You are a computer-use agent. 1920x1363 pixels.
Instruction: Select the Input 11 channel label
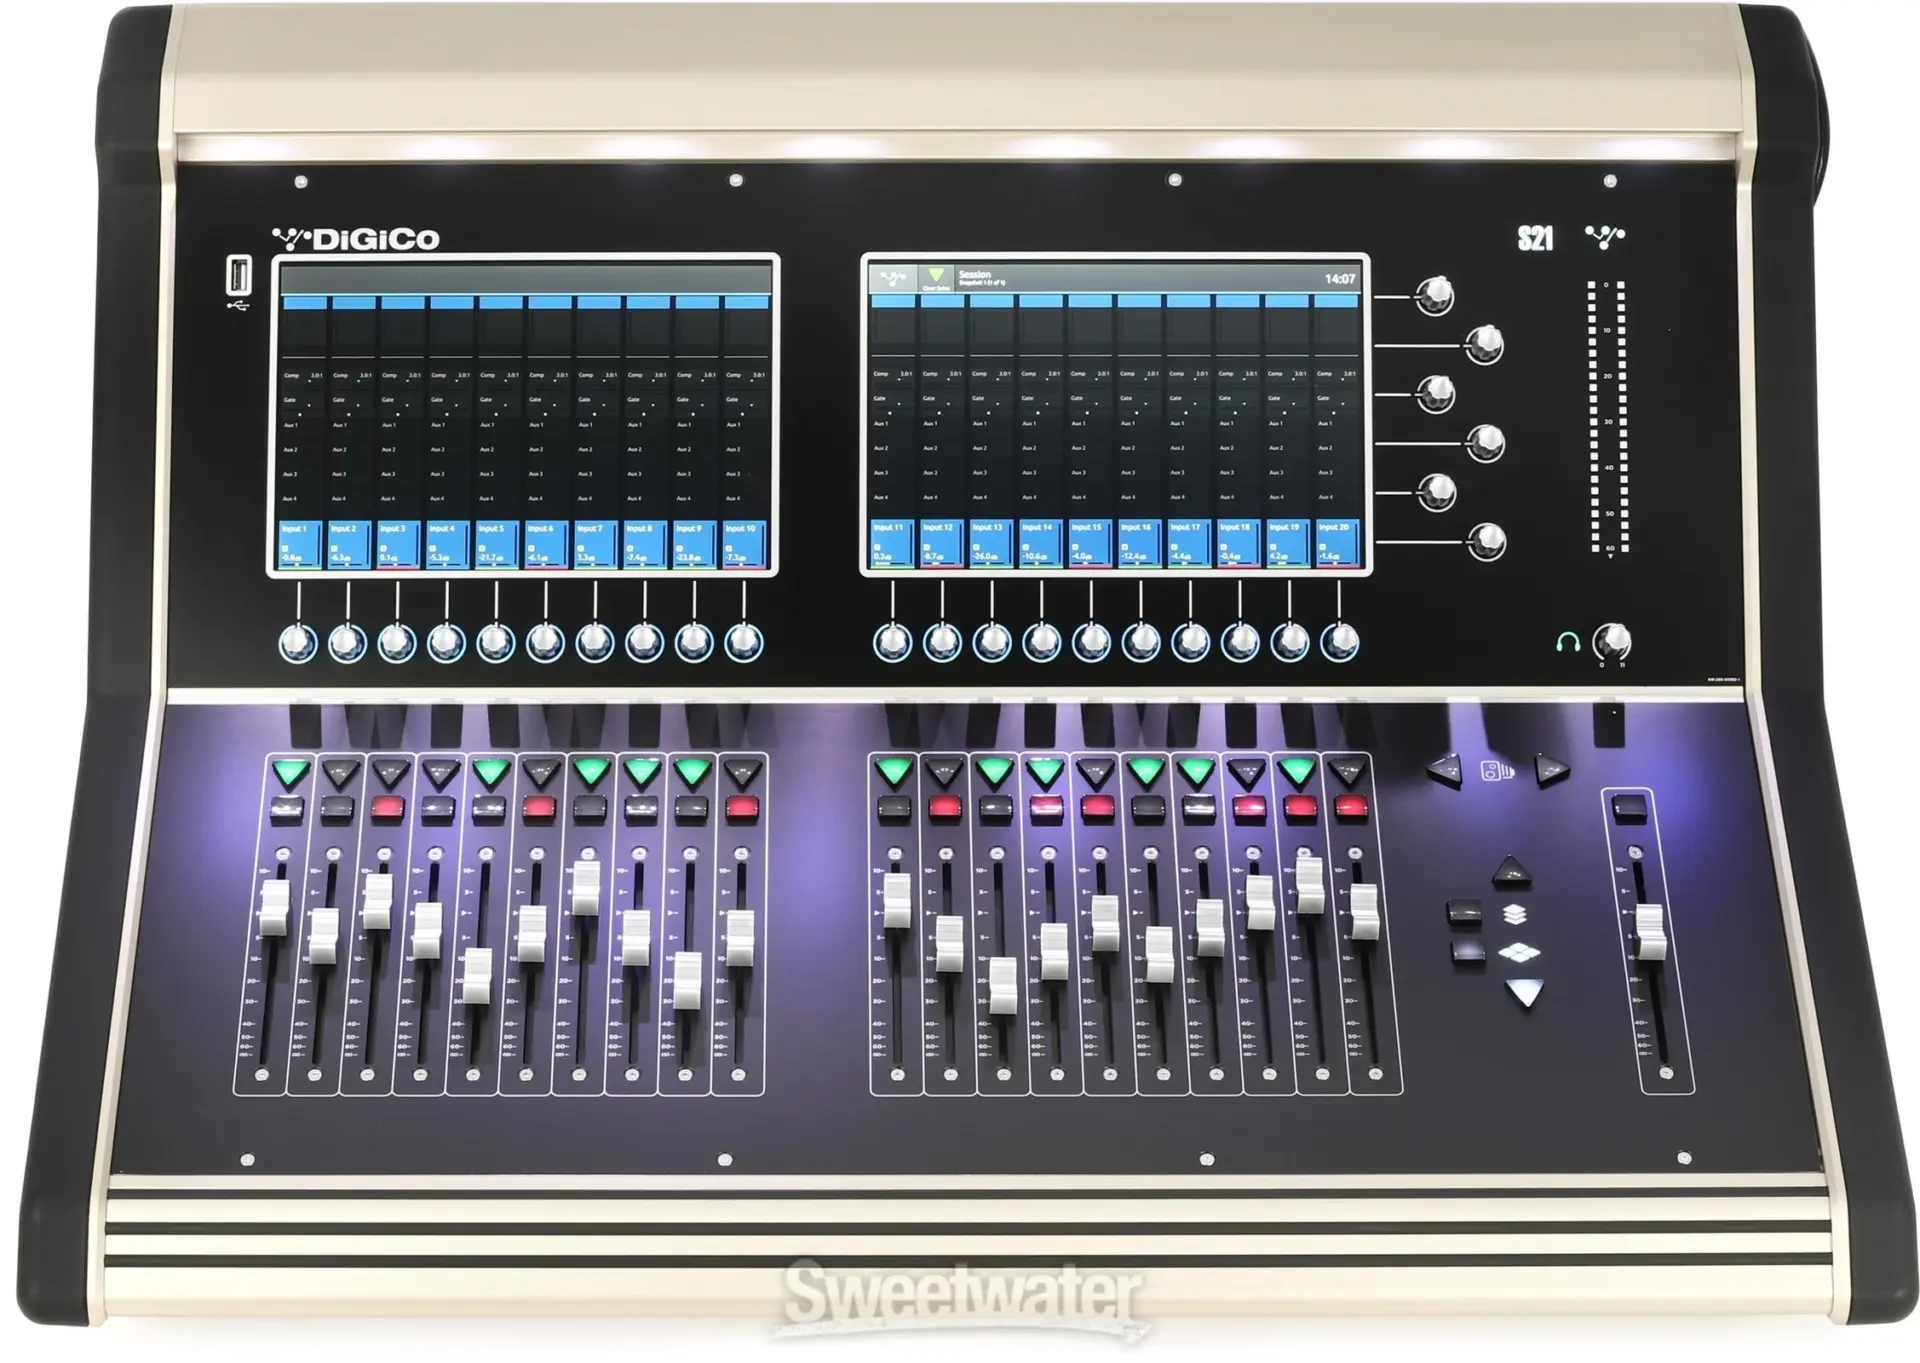(888, 527)
